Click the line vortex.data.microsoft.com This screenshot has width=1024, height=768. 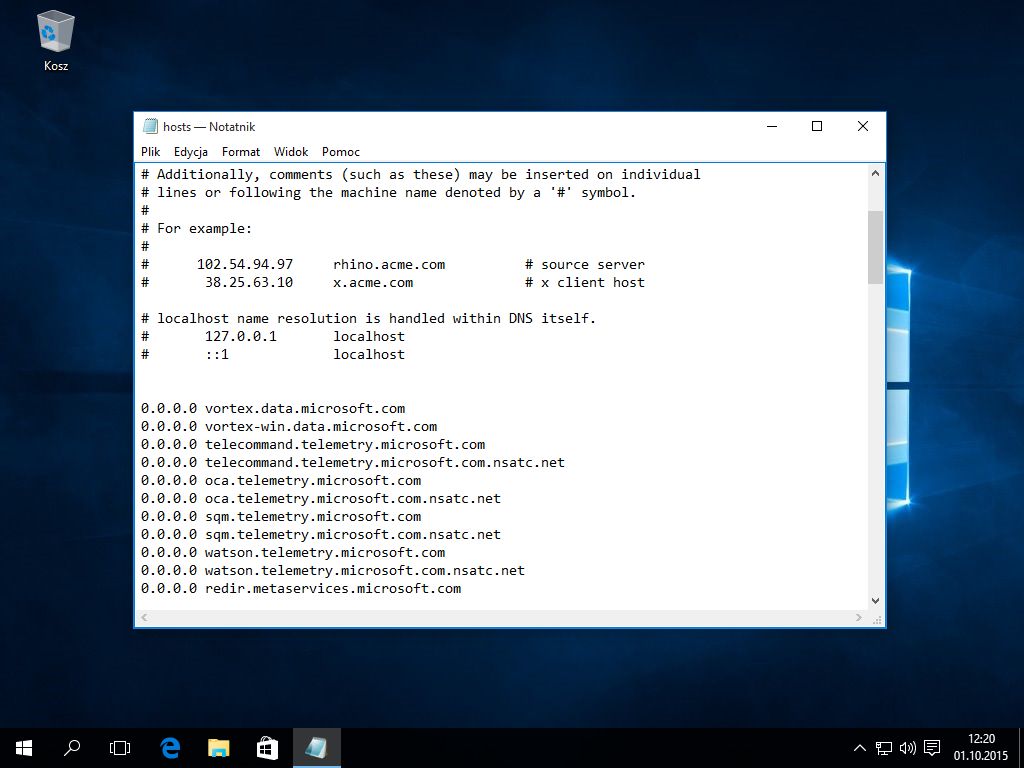(273, 408)
